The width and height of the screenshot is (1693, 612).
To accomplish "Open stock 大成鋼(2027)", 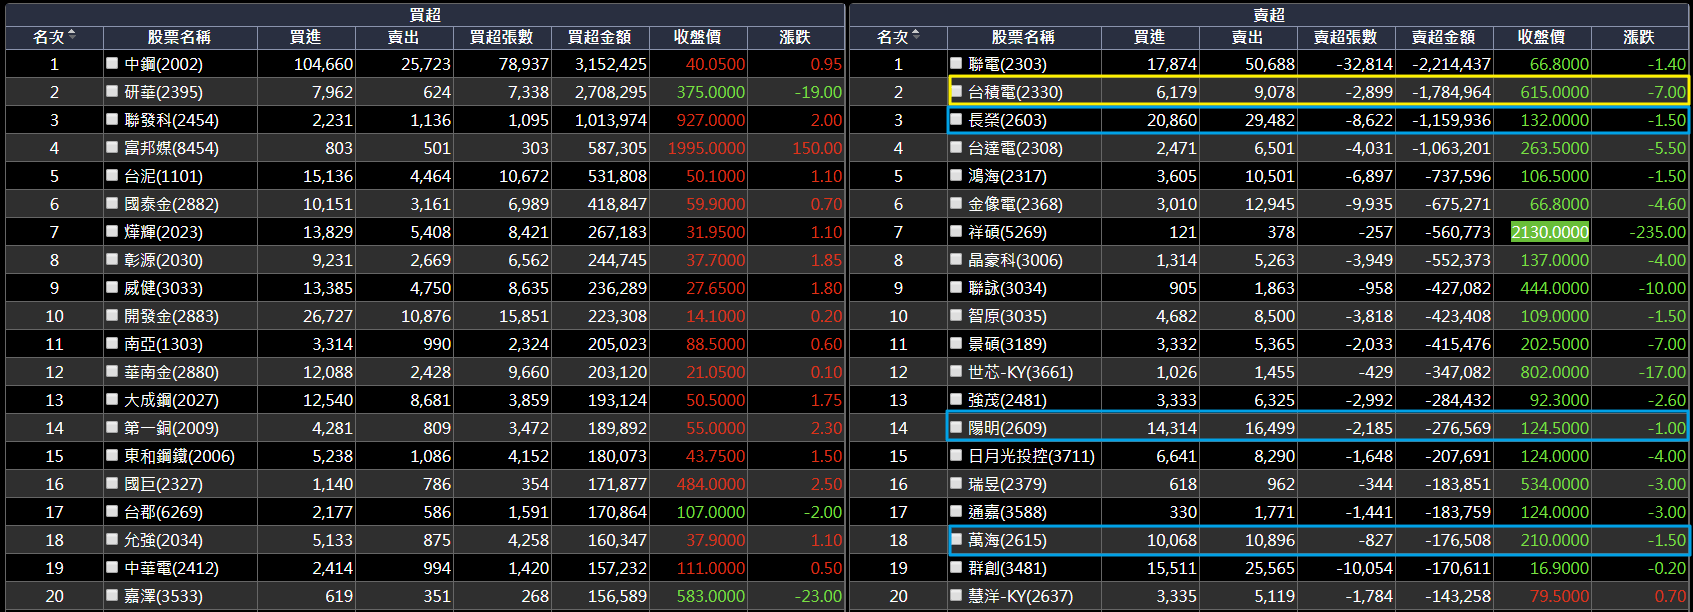I will click(171, 400).
